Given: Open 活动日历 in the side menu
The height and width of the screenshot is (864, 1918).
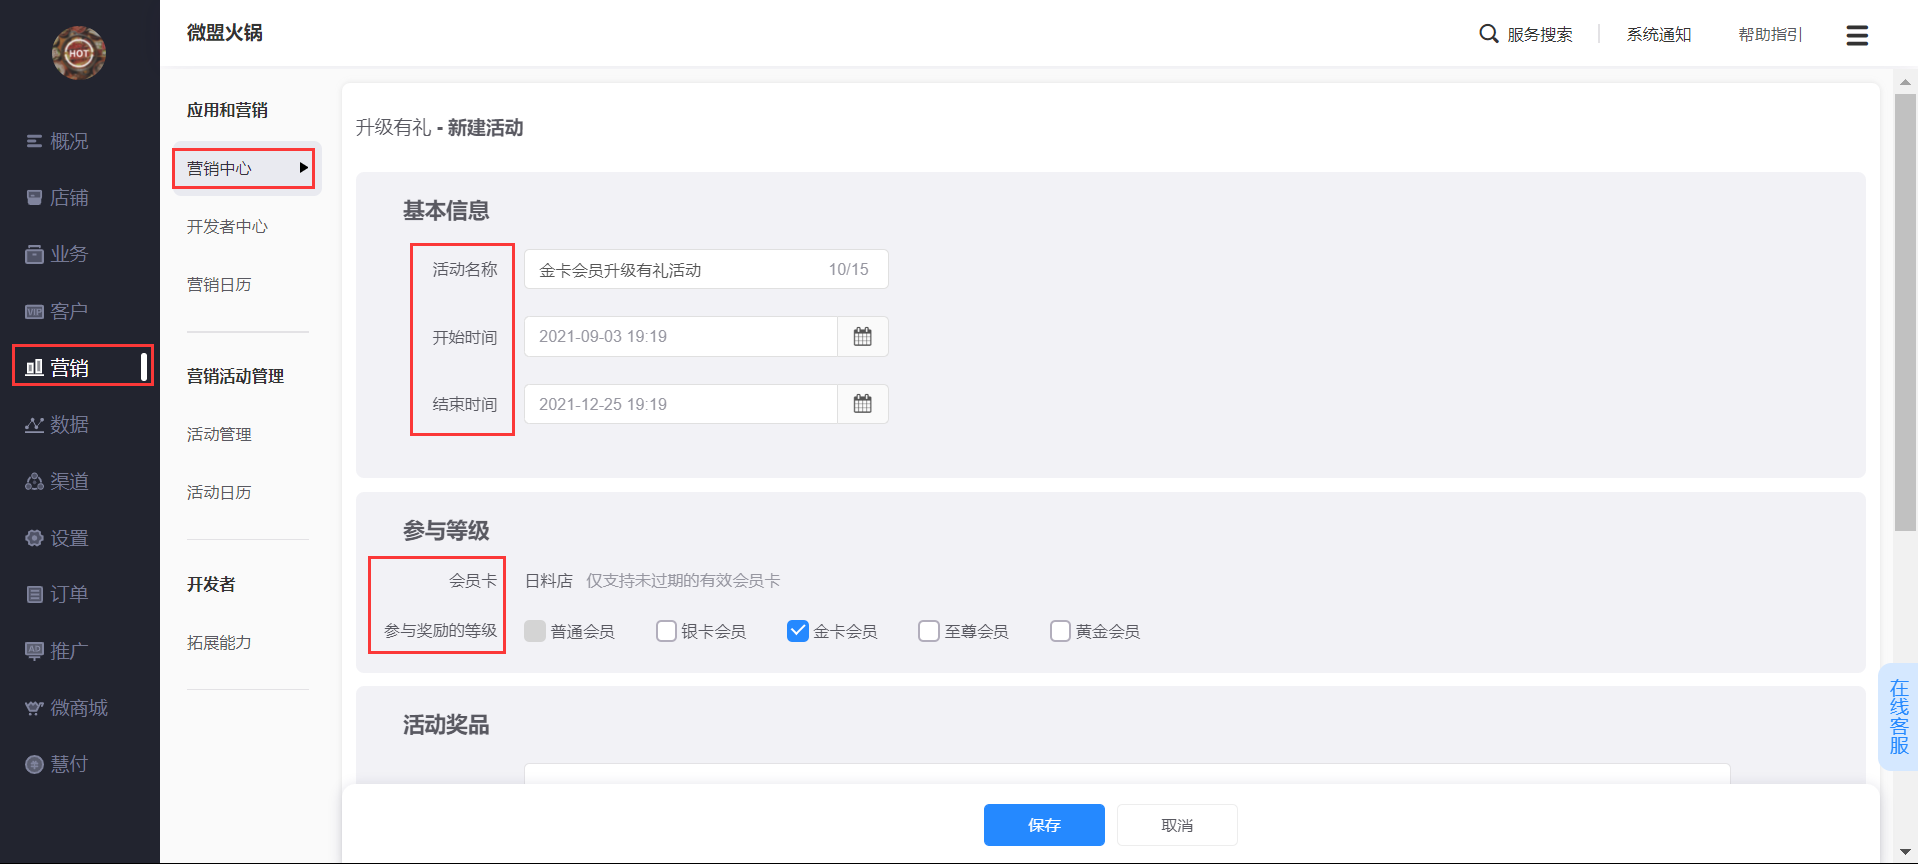Looking at the screenshot, I should click(x=219, y=493).
